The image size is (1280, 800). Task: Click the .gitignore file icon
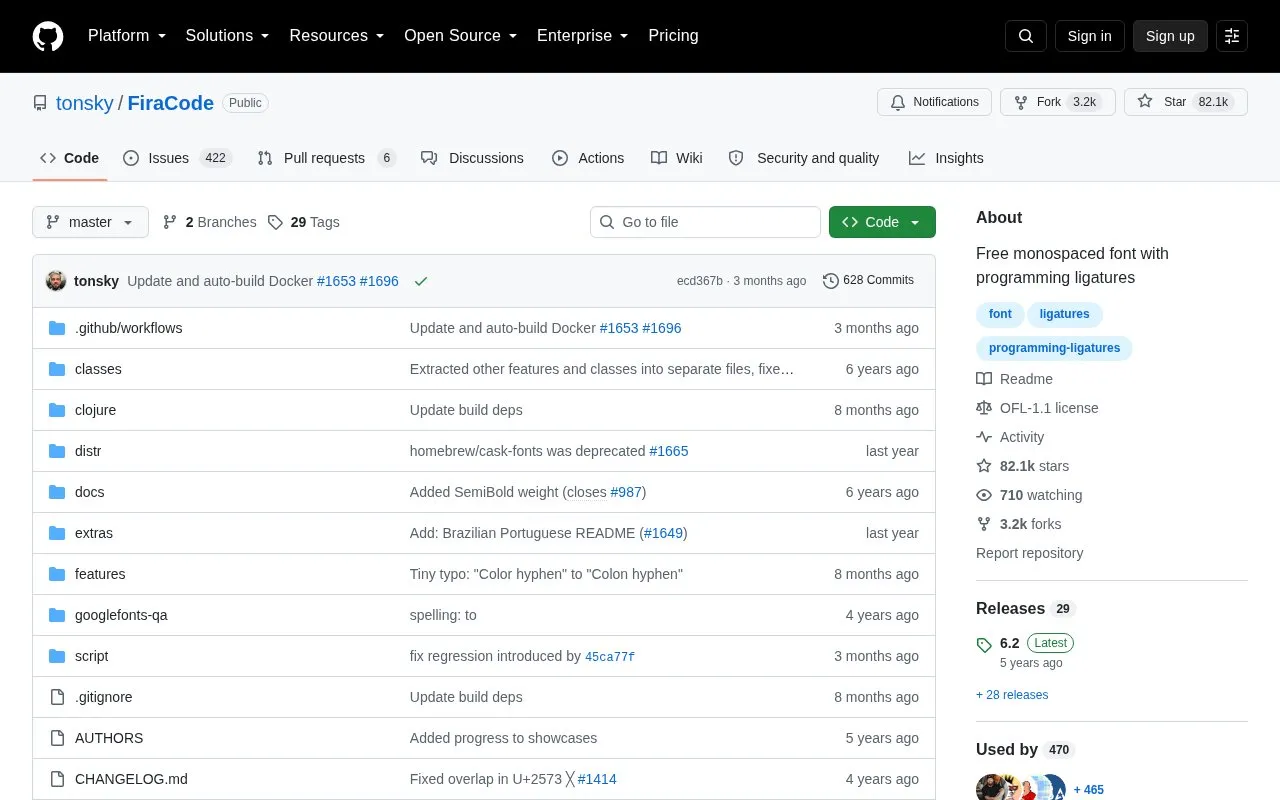click(x=57, y=697)
